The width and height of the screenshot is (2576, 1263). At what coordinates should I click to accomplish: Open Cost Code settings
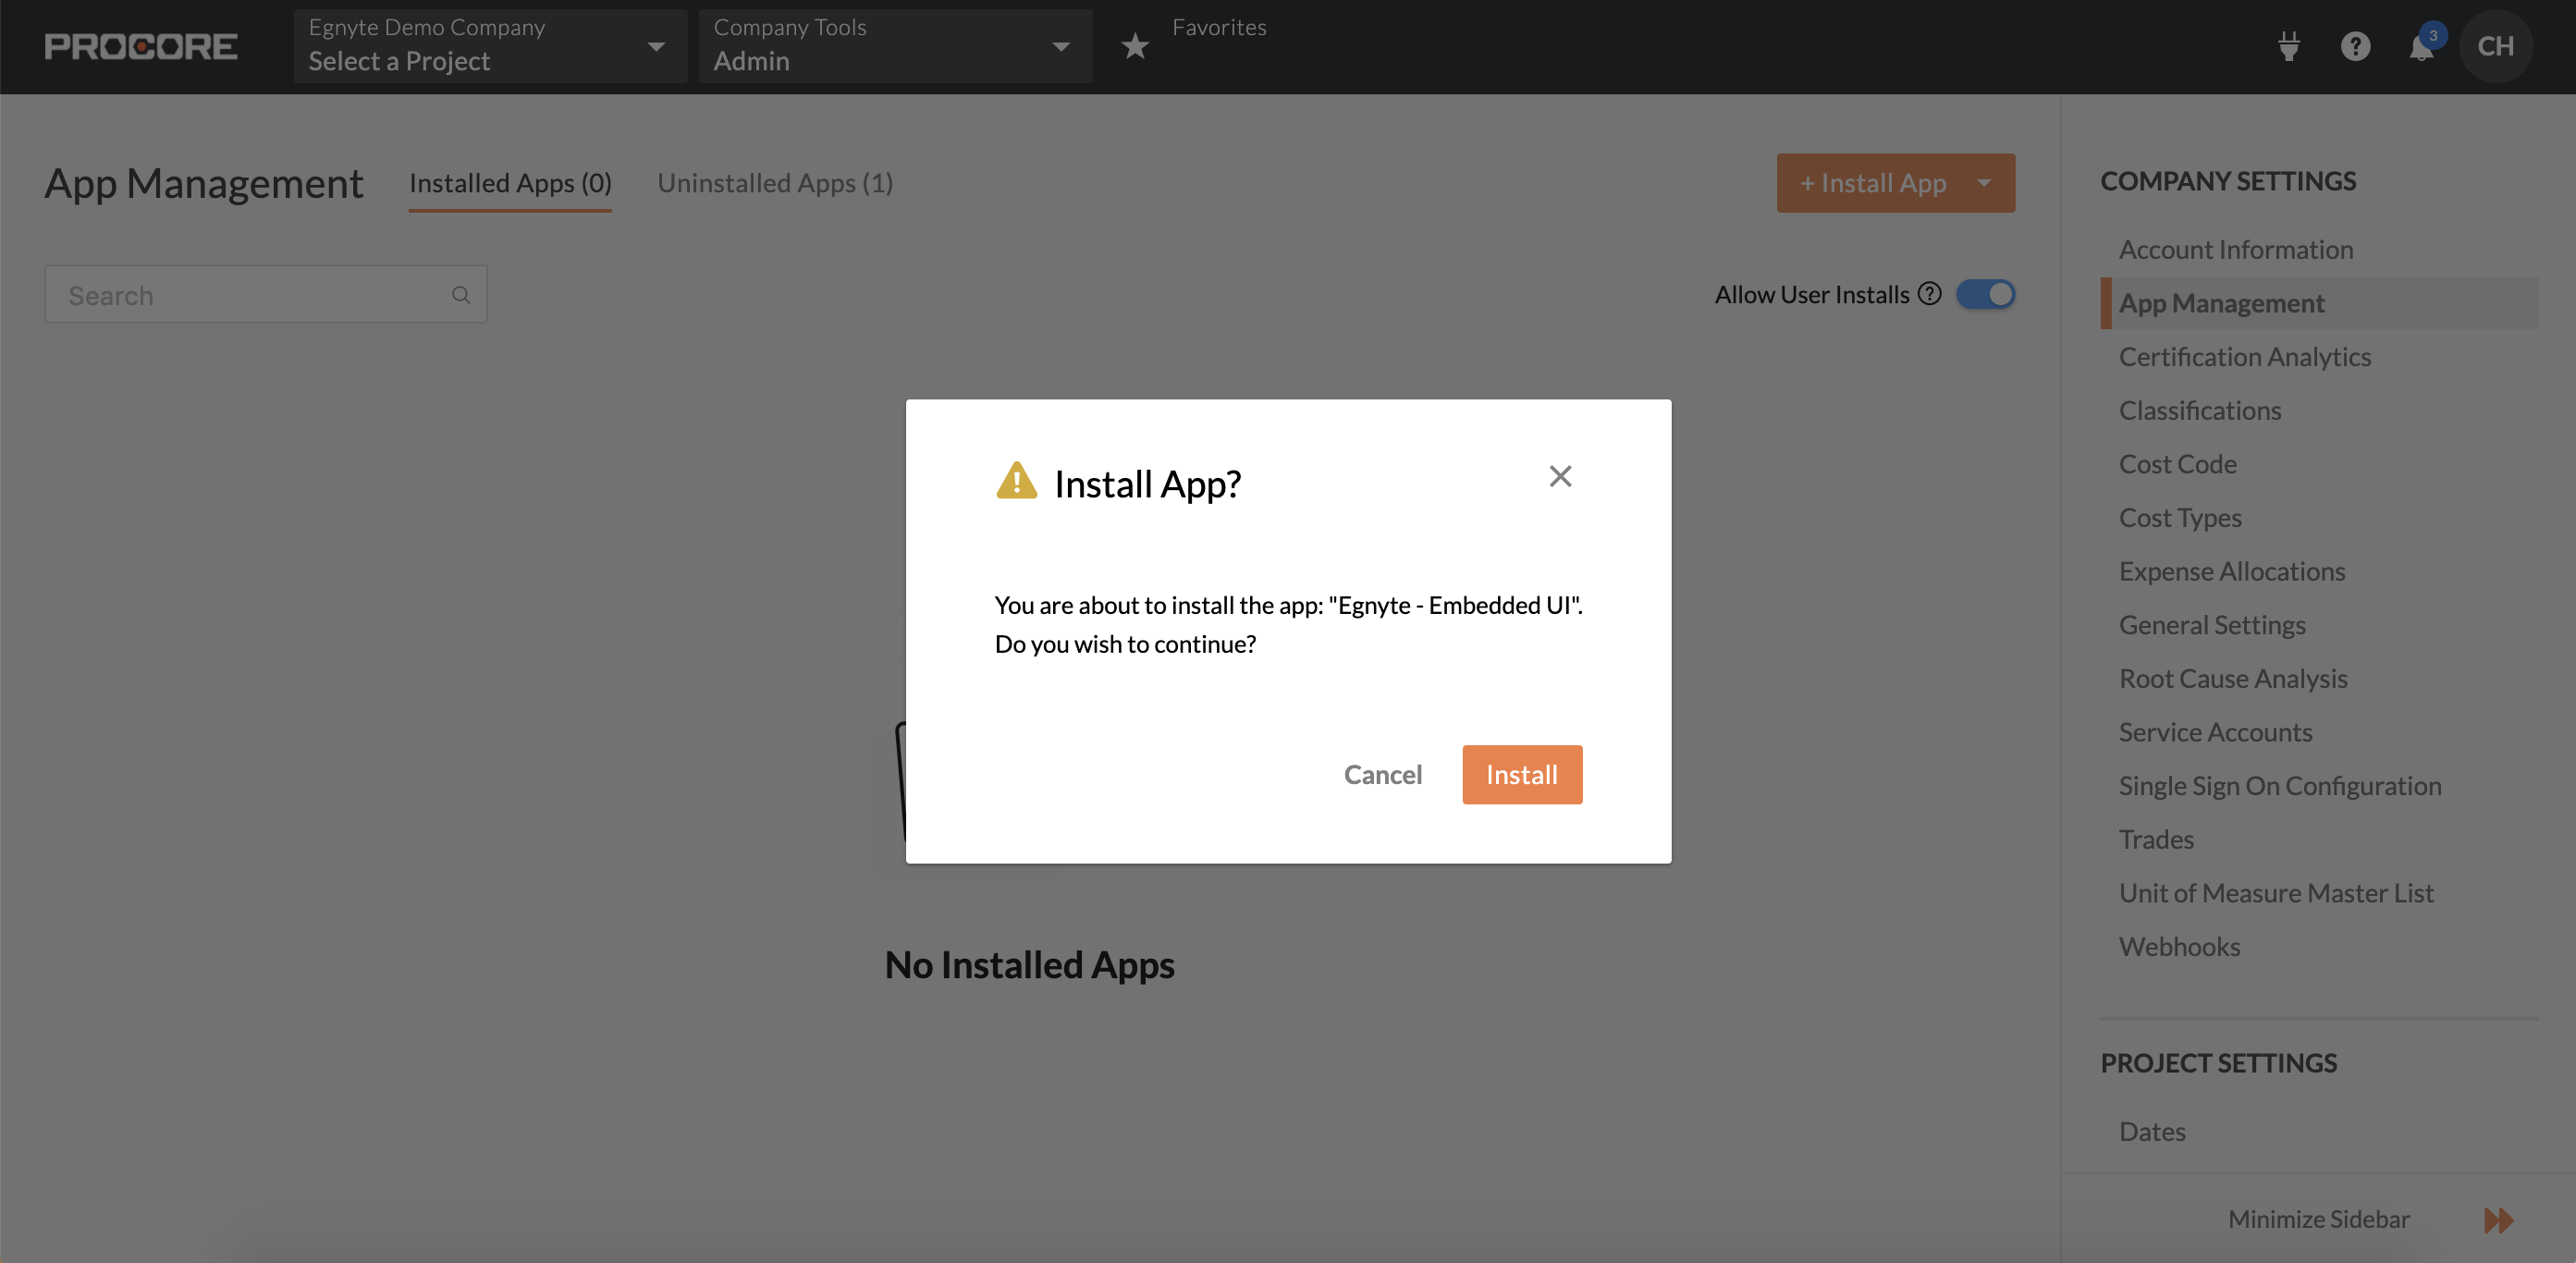pyautogui.click(x=2177, y=464)
